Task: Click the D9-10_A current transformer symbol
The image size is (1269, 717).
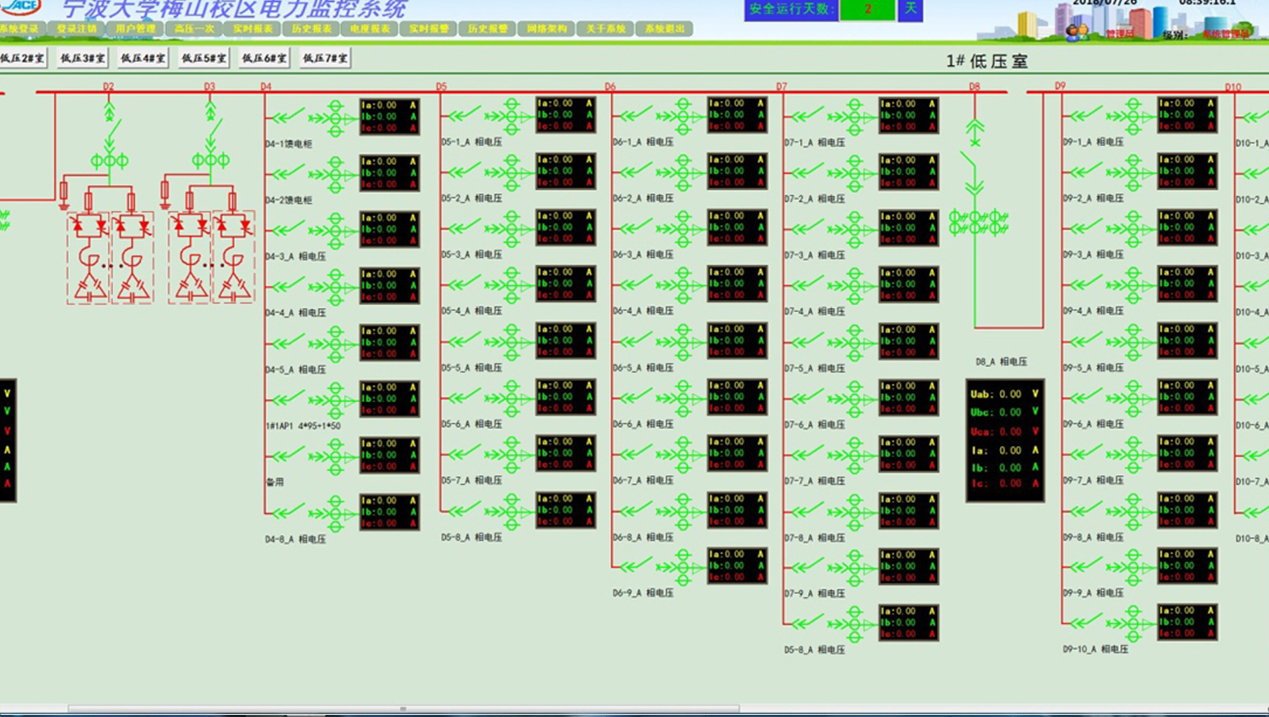Action: (x=1134, y=624)
